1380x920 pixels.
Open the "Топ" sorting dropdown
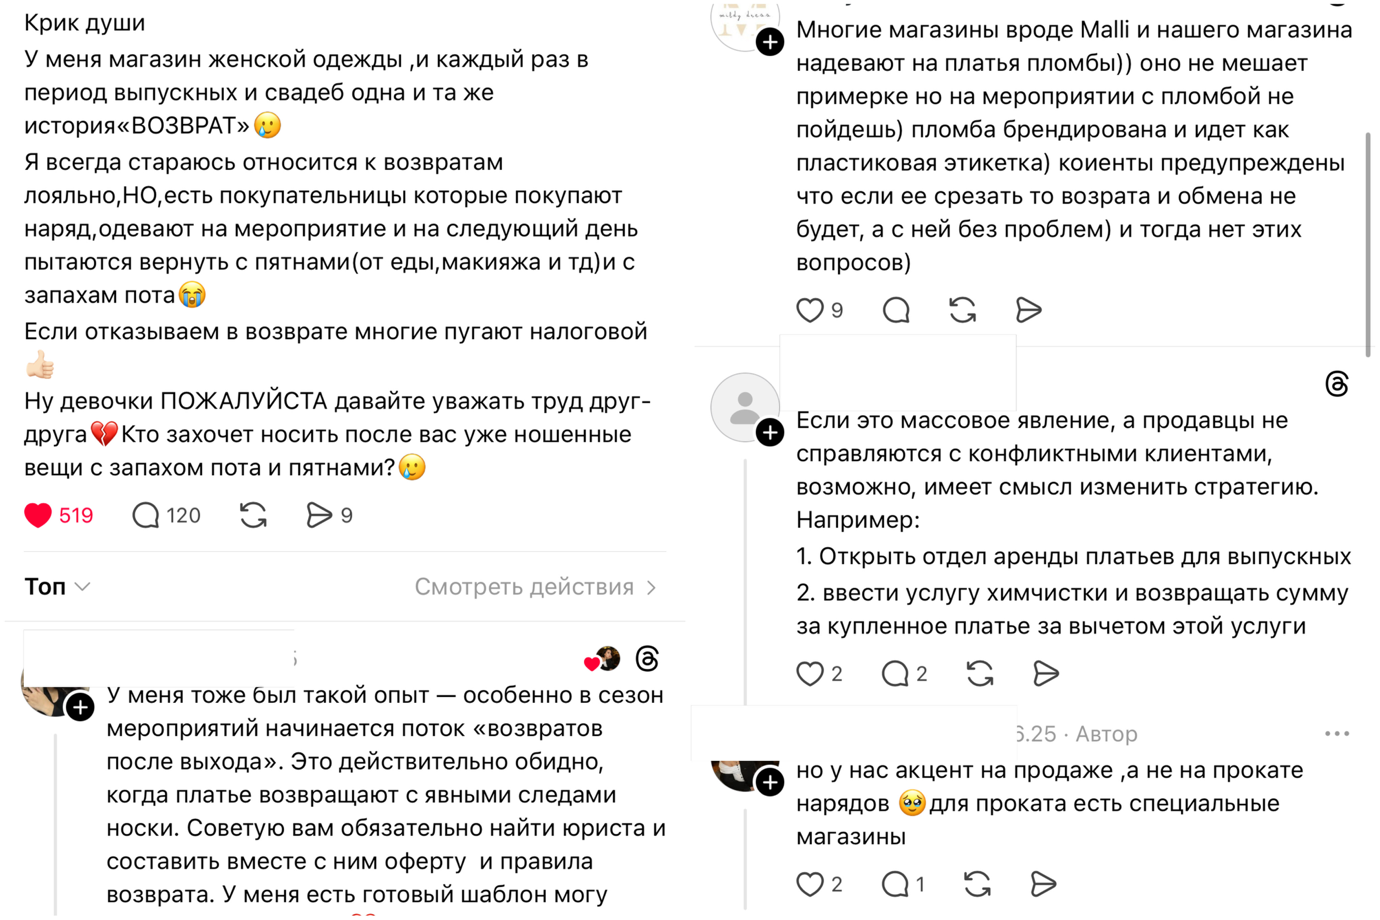pyautogui.click(x=57, y=587)
